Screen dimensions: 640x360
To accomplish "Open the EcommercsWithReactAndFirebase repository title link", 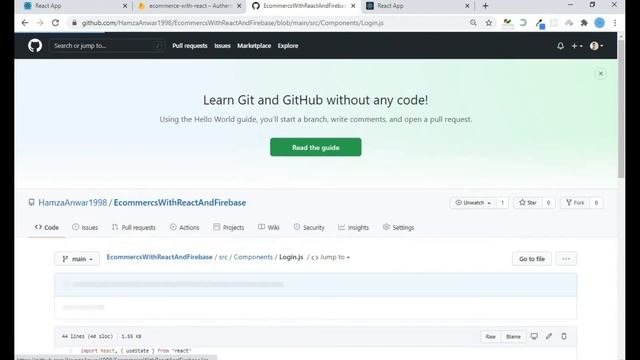I will 180,203.
